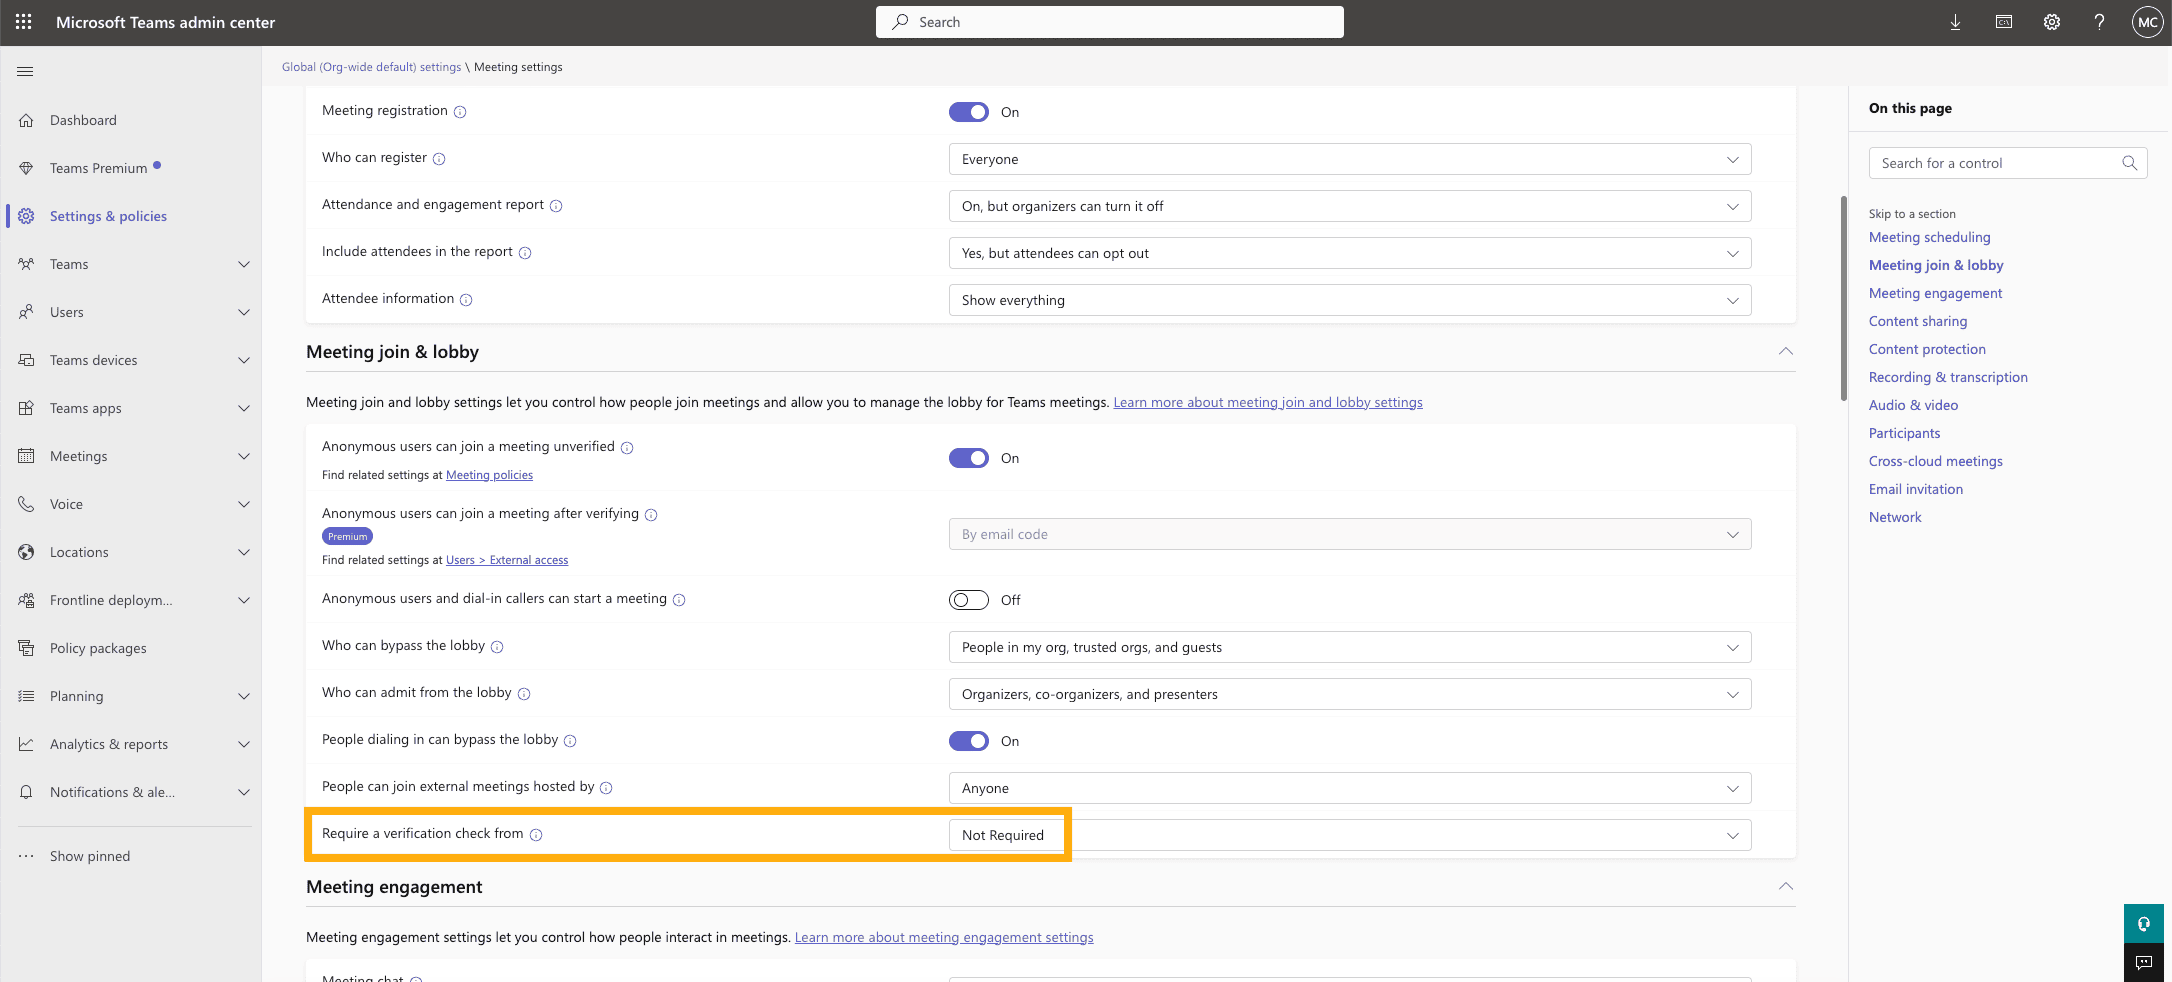
Task: Open the Meeting policies link
Action: [x=489, y=475]
